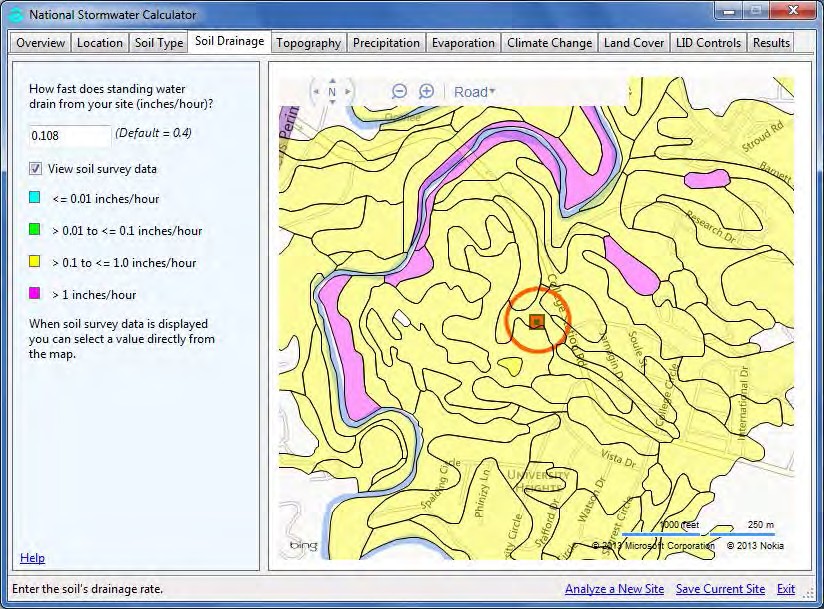Switch to the Precipitation tab
Image resolution: width=824 pixels, height=609 pixels.
386,43
